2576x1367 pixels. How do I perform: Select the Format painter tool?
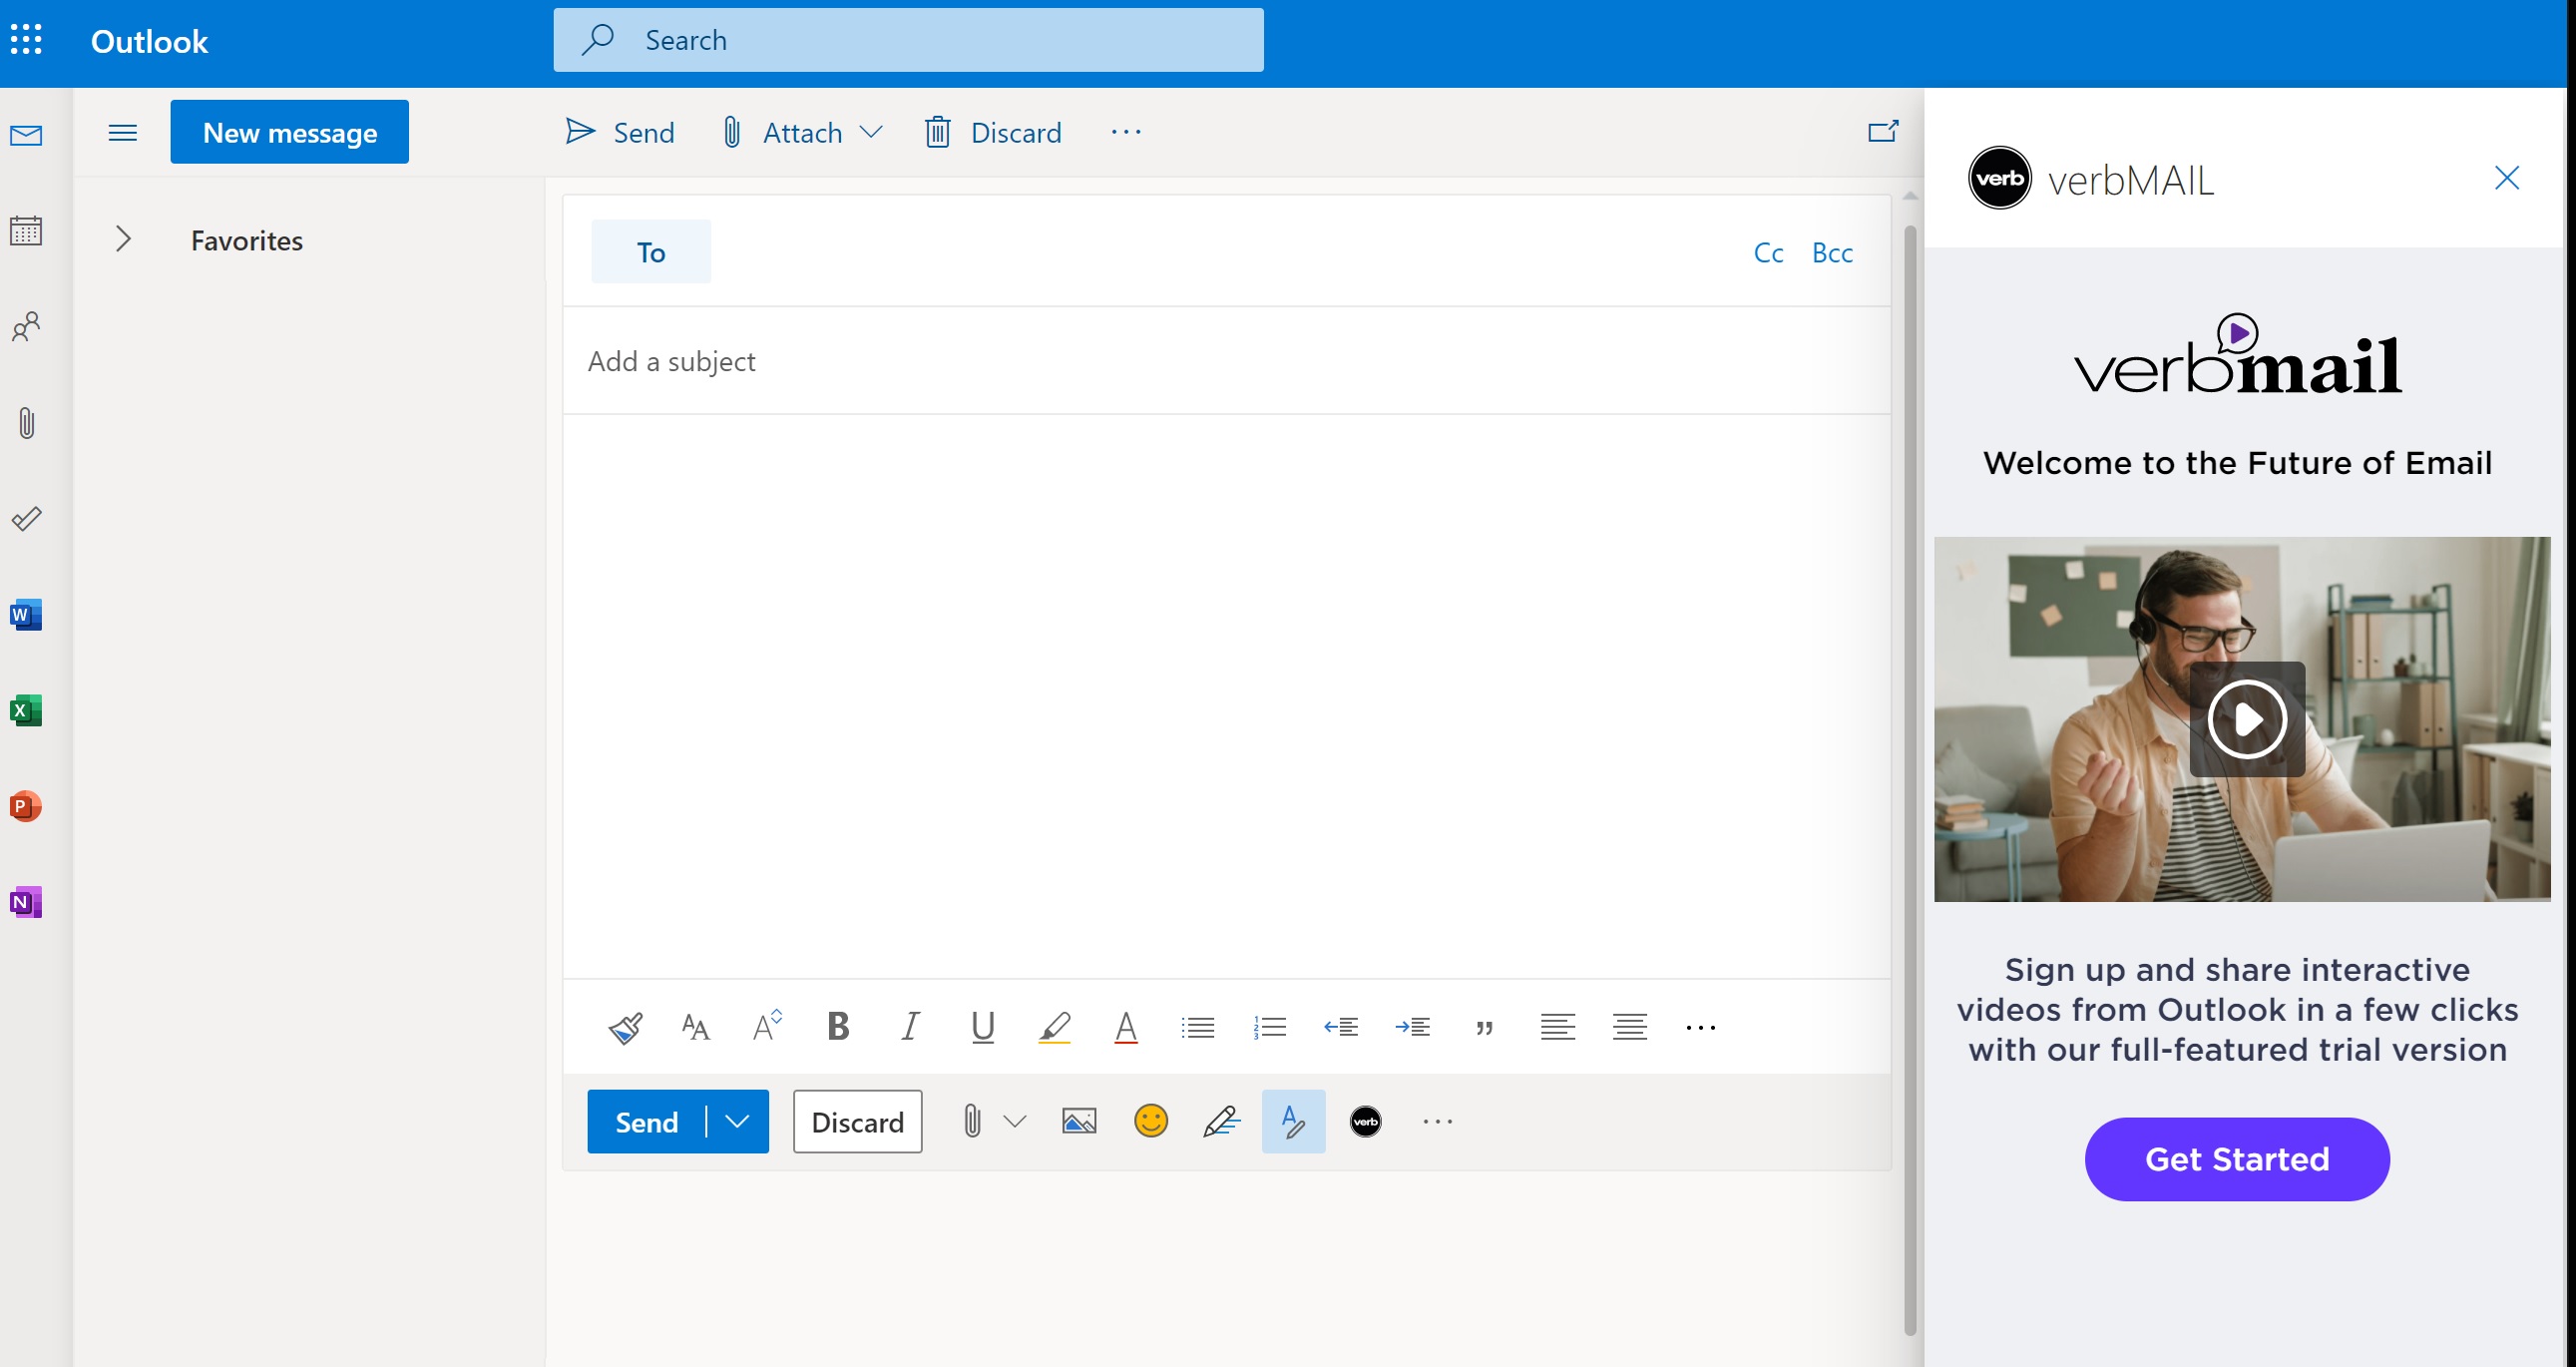pos(625,1027)
